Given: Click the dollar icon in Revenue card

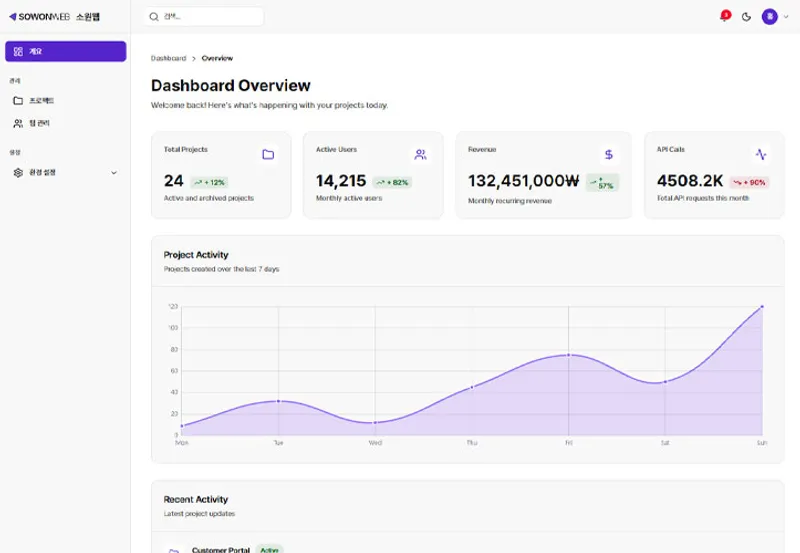Looking at the screenshot, I should [x=608, y=154].
